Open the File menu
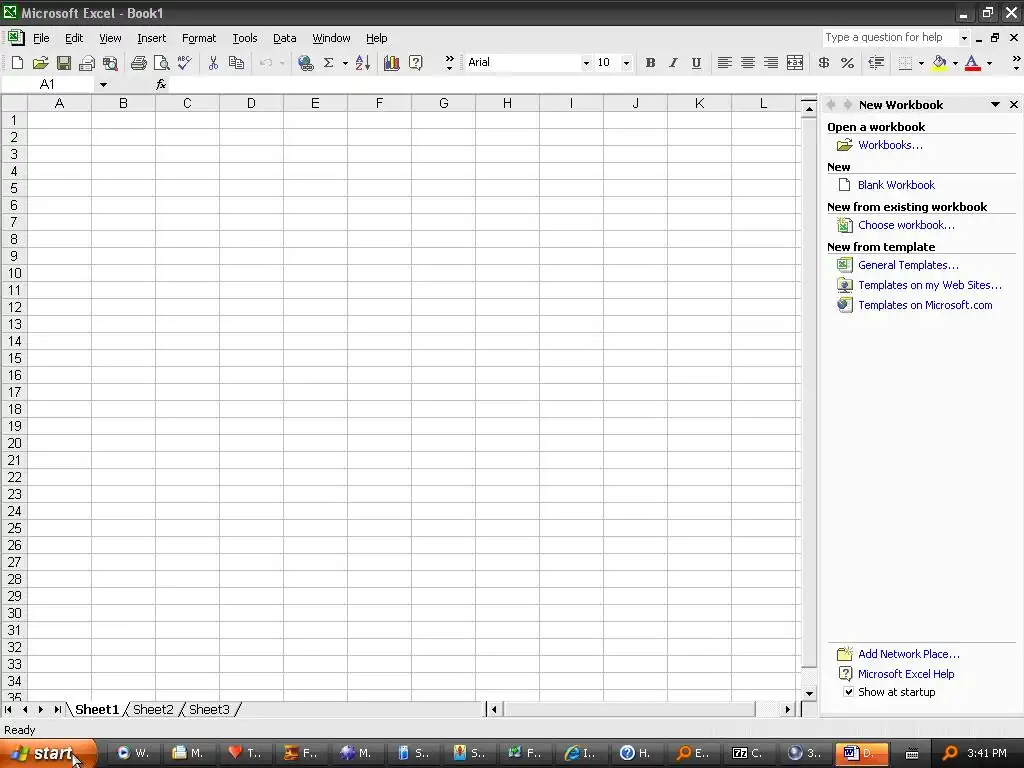This screenshot has width=1024, height=768. point(41,38)
